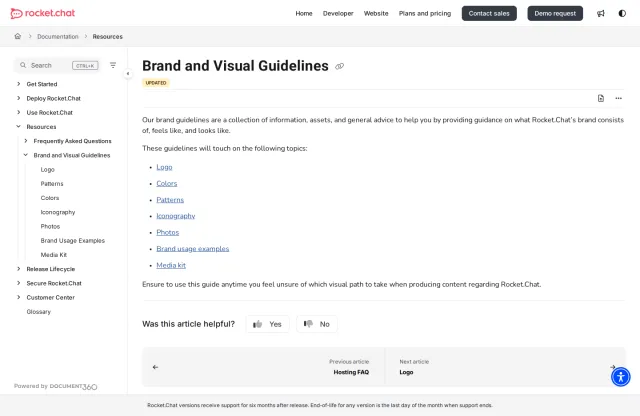Open Media Kit in the sidebar
Image resolution: width=640 pixels, height=416 pixels.
coord(53,255)
